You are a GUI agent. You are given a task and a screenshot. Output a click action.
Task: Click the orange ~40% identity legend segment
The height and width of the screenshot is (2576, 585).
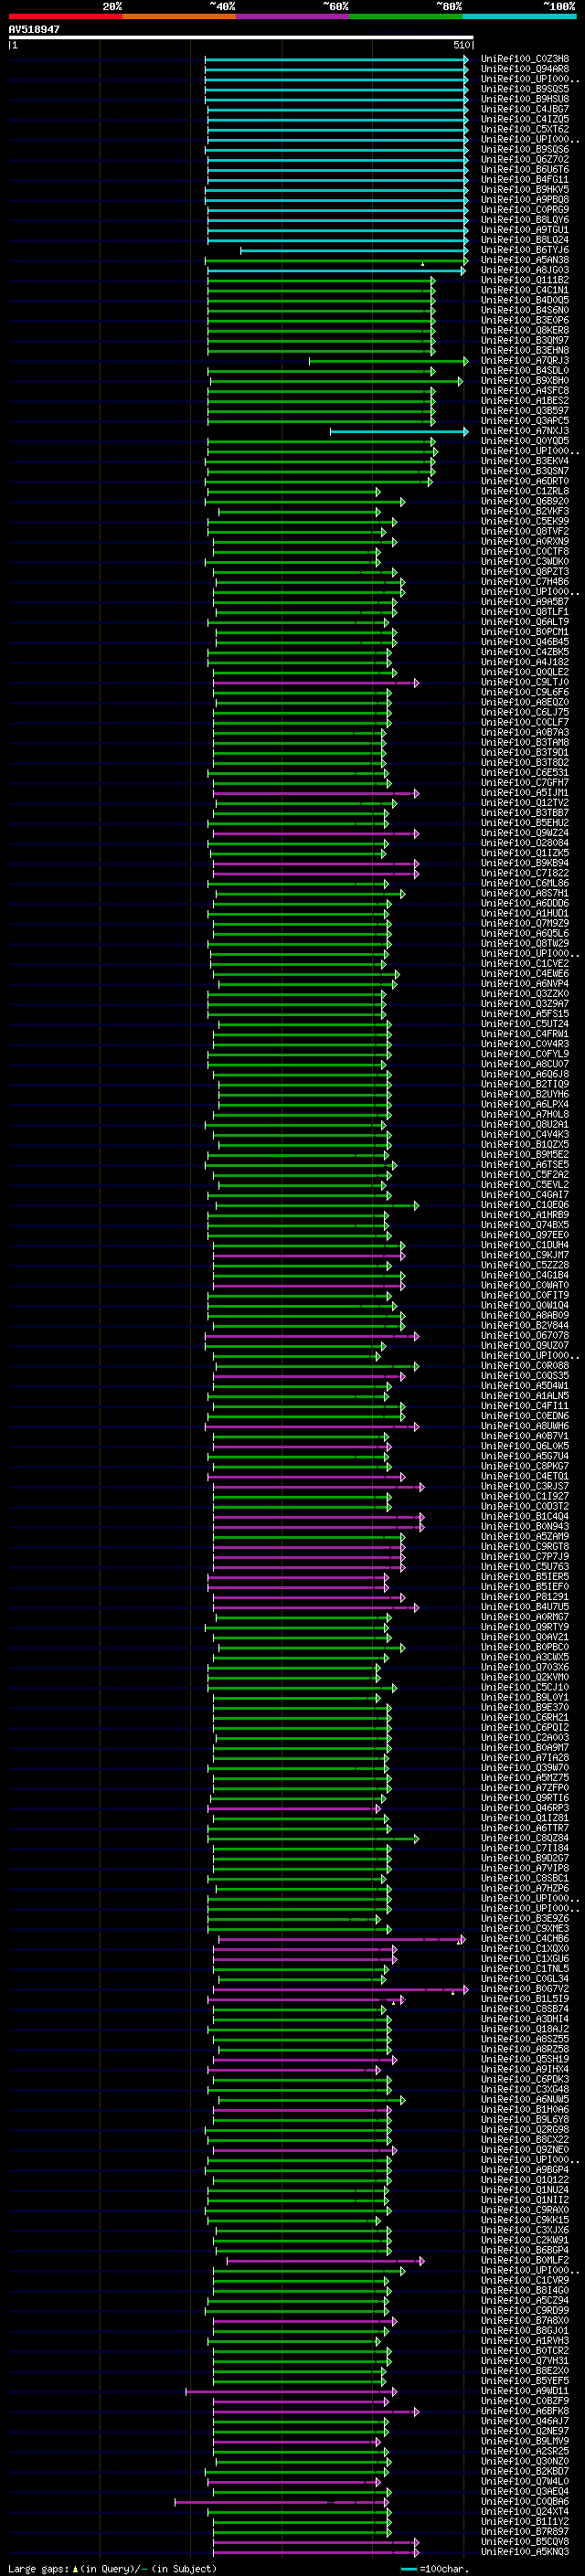(179, 16)
